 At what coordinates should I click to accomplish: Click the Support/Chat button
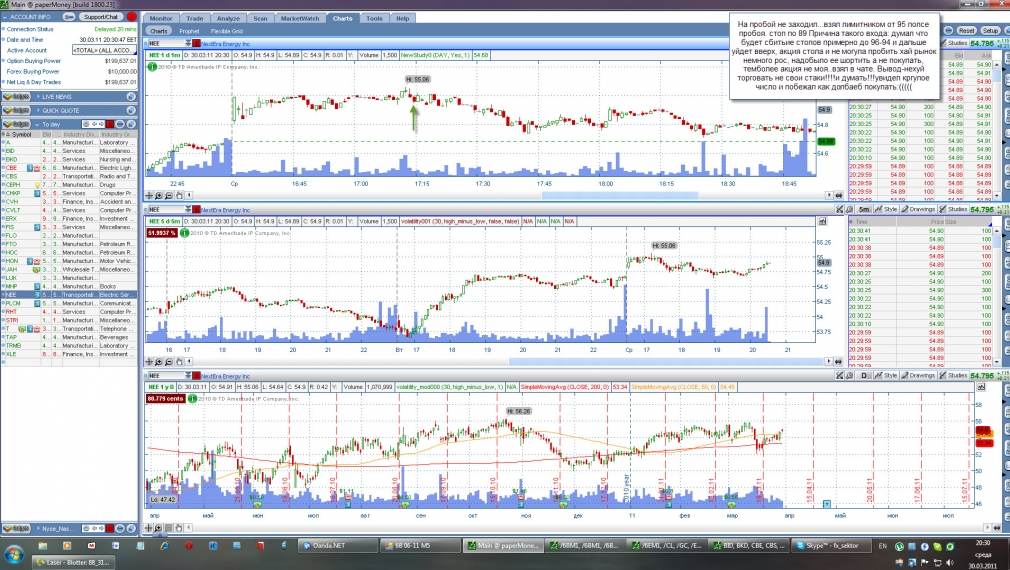(102, 16)
